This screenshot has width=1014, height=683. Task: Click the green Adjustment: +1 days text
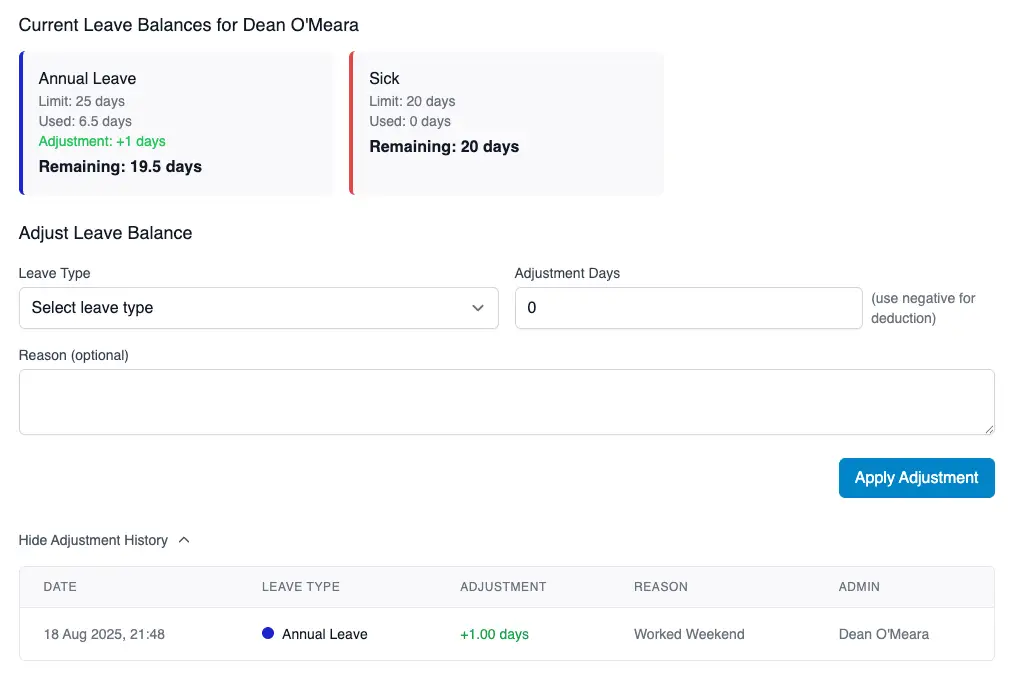pyautogui.click(x=102, y=141)
